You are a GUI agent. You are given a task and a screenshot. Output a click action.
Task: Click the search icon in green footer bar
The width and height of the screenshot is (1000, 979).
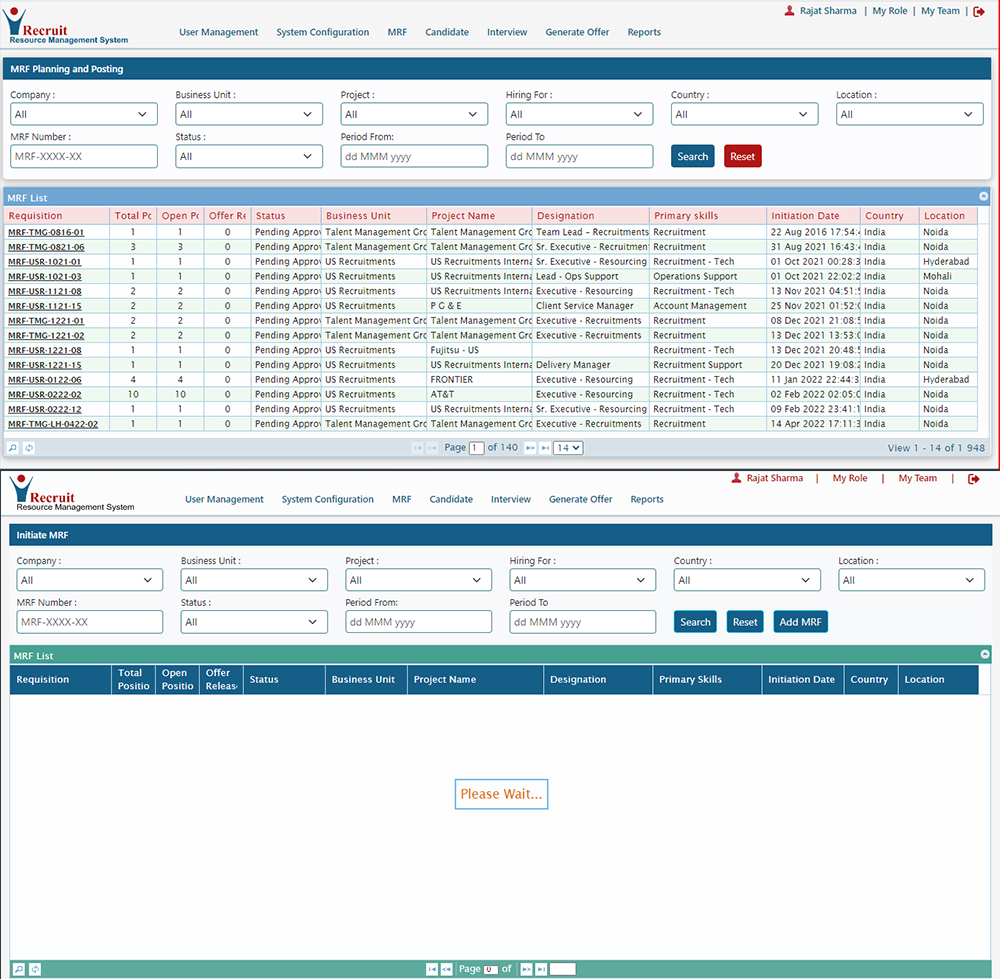(x=18, y=969)
